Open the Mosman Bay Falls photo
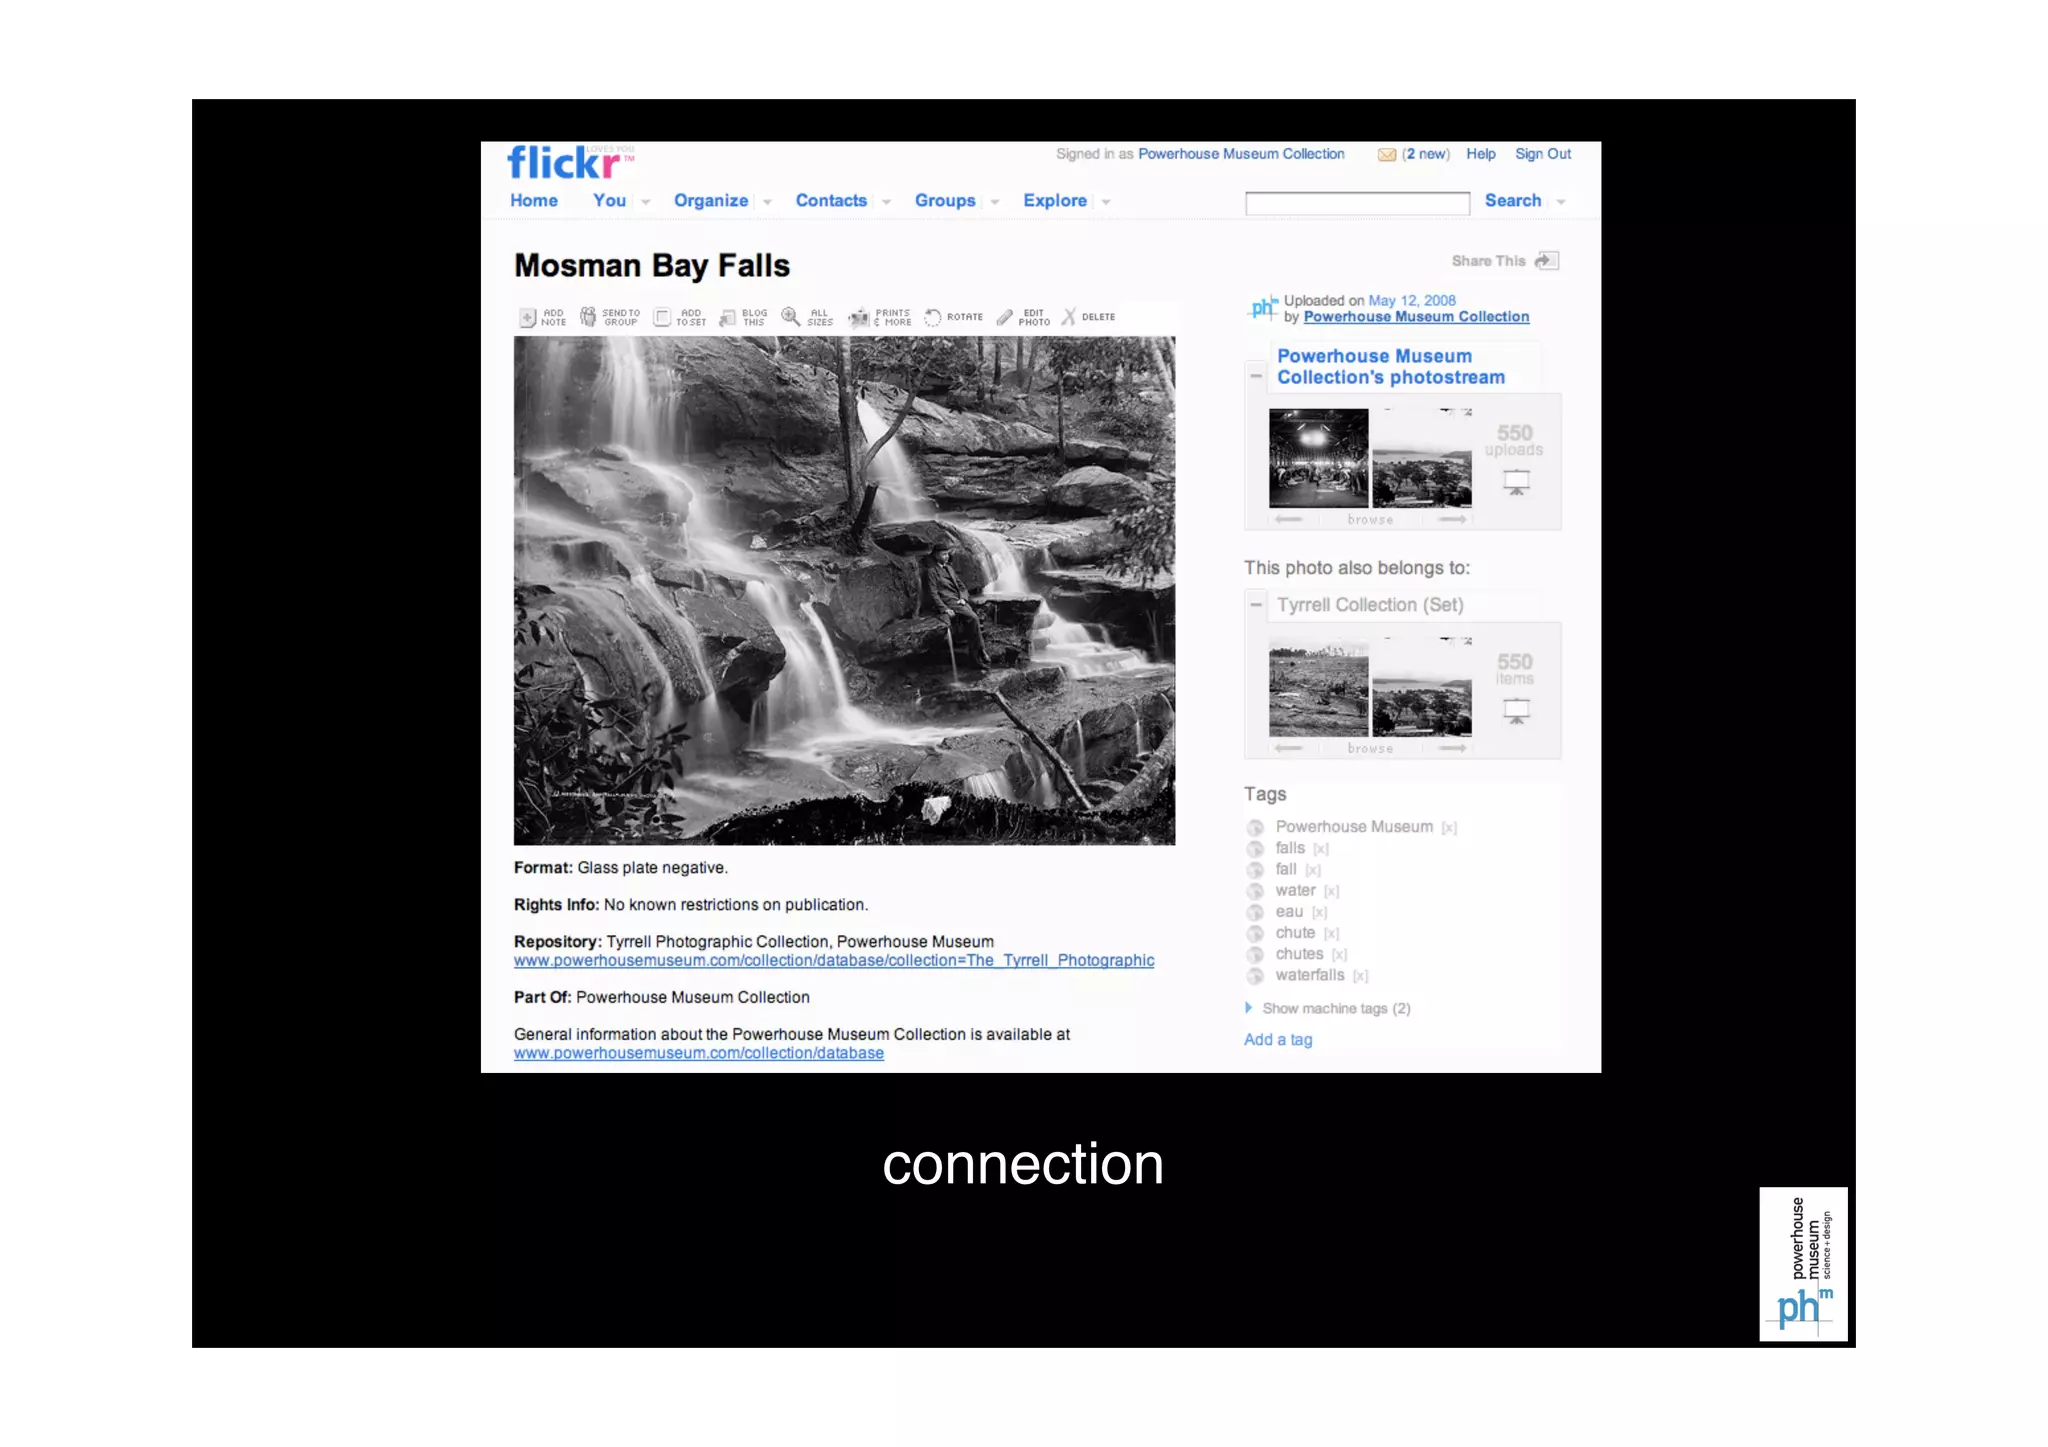The image size is (2048, 1447). click(x=844, y=591)
